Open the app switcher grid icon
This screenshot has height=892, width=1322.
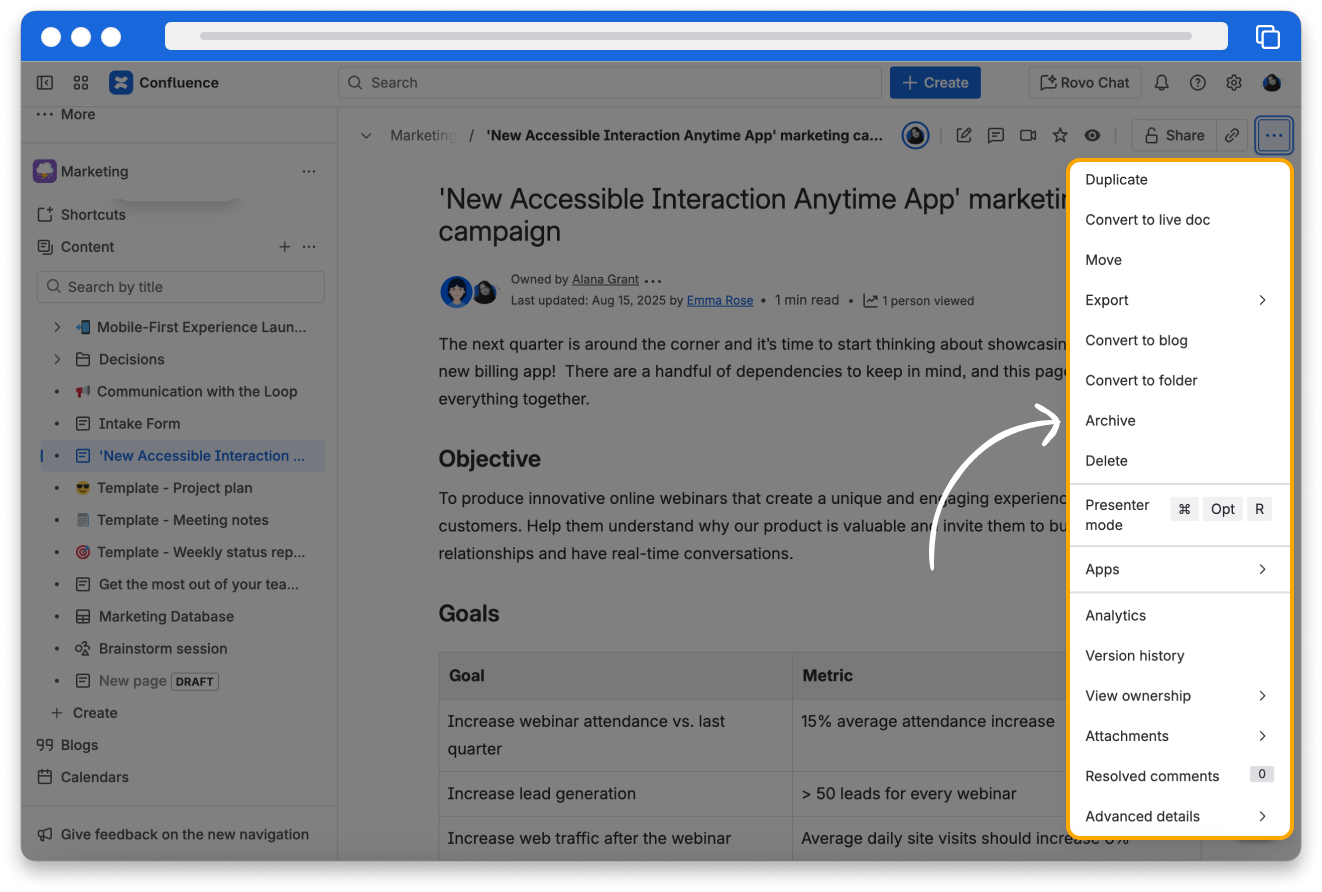81,83
